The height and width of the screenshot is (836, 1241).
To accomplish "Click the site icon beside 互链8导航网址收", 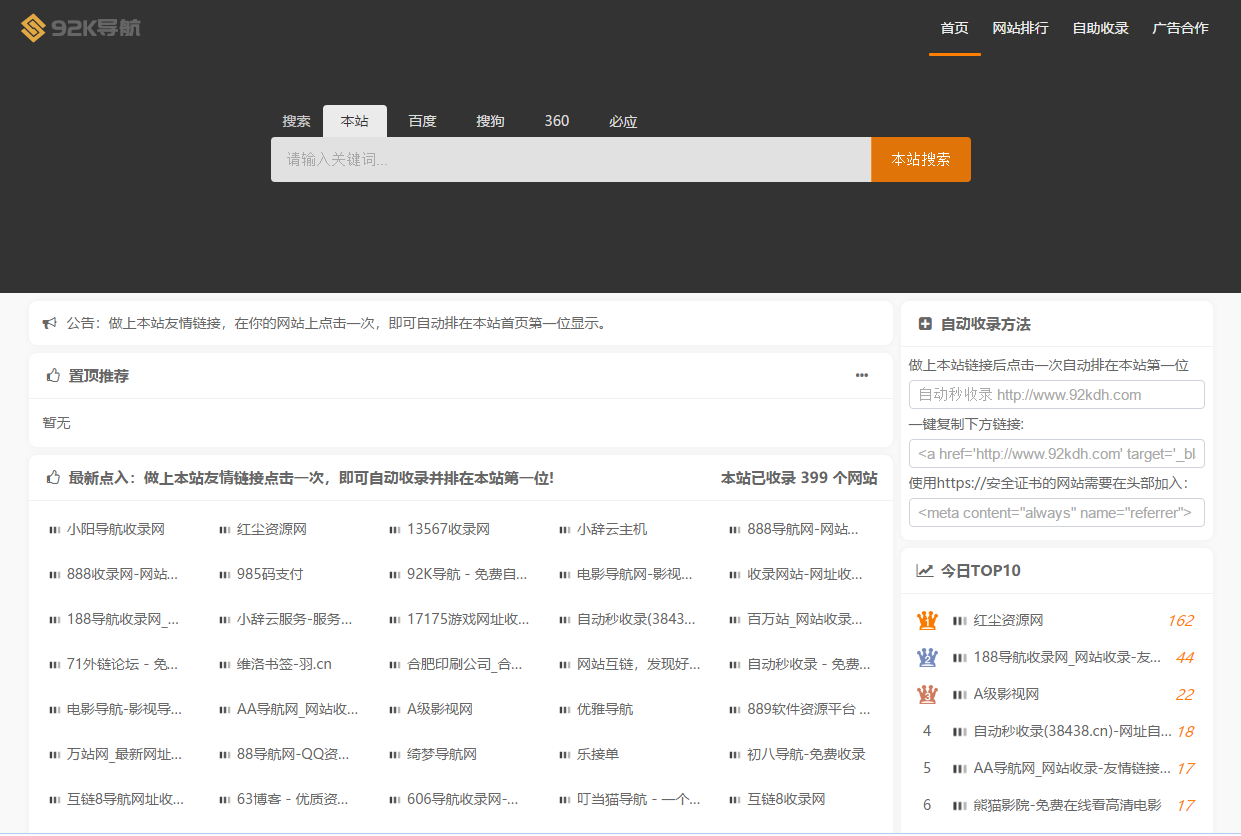I will click(x=55, y=799).
